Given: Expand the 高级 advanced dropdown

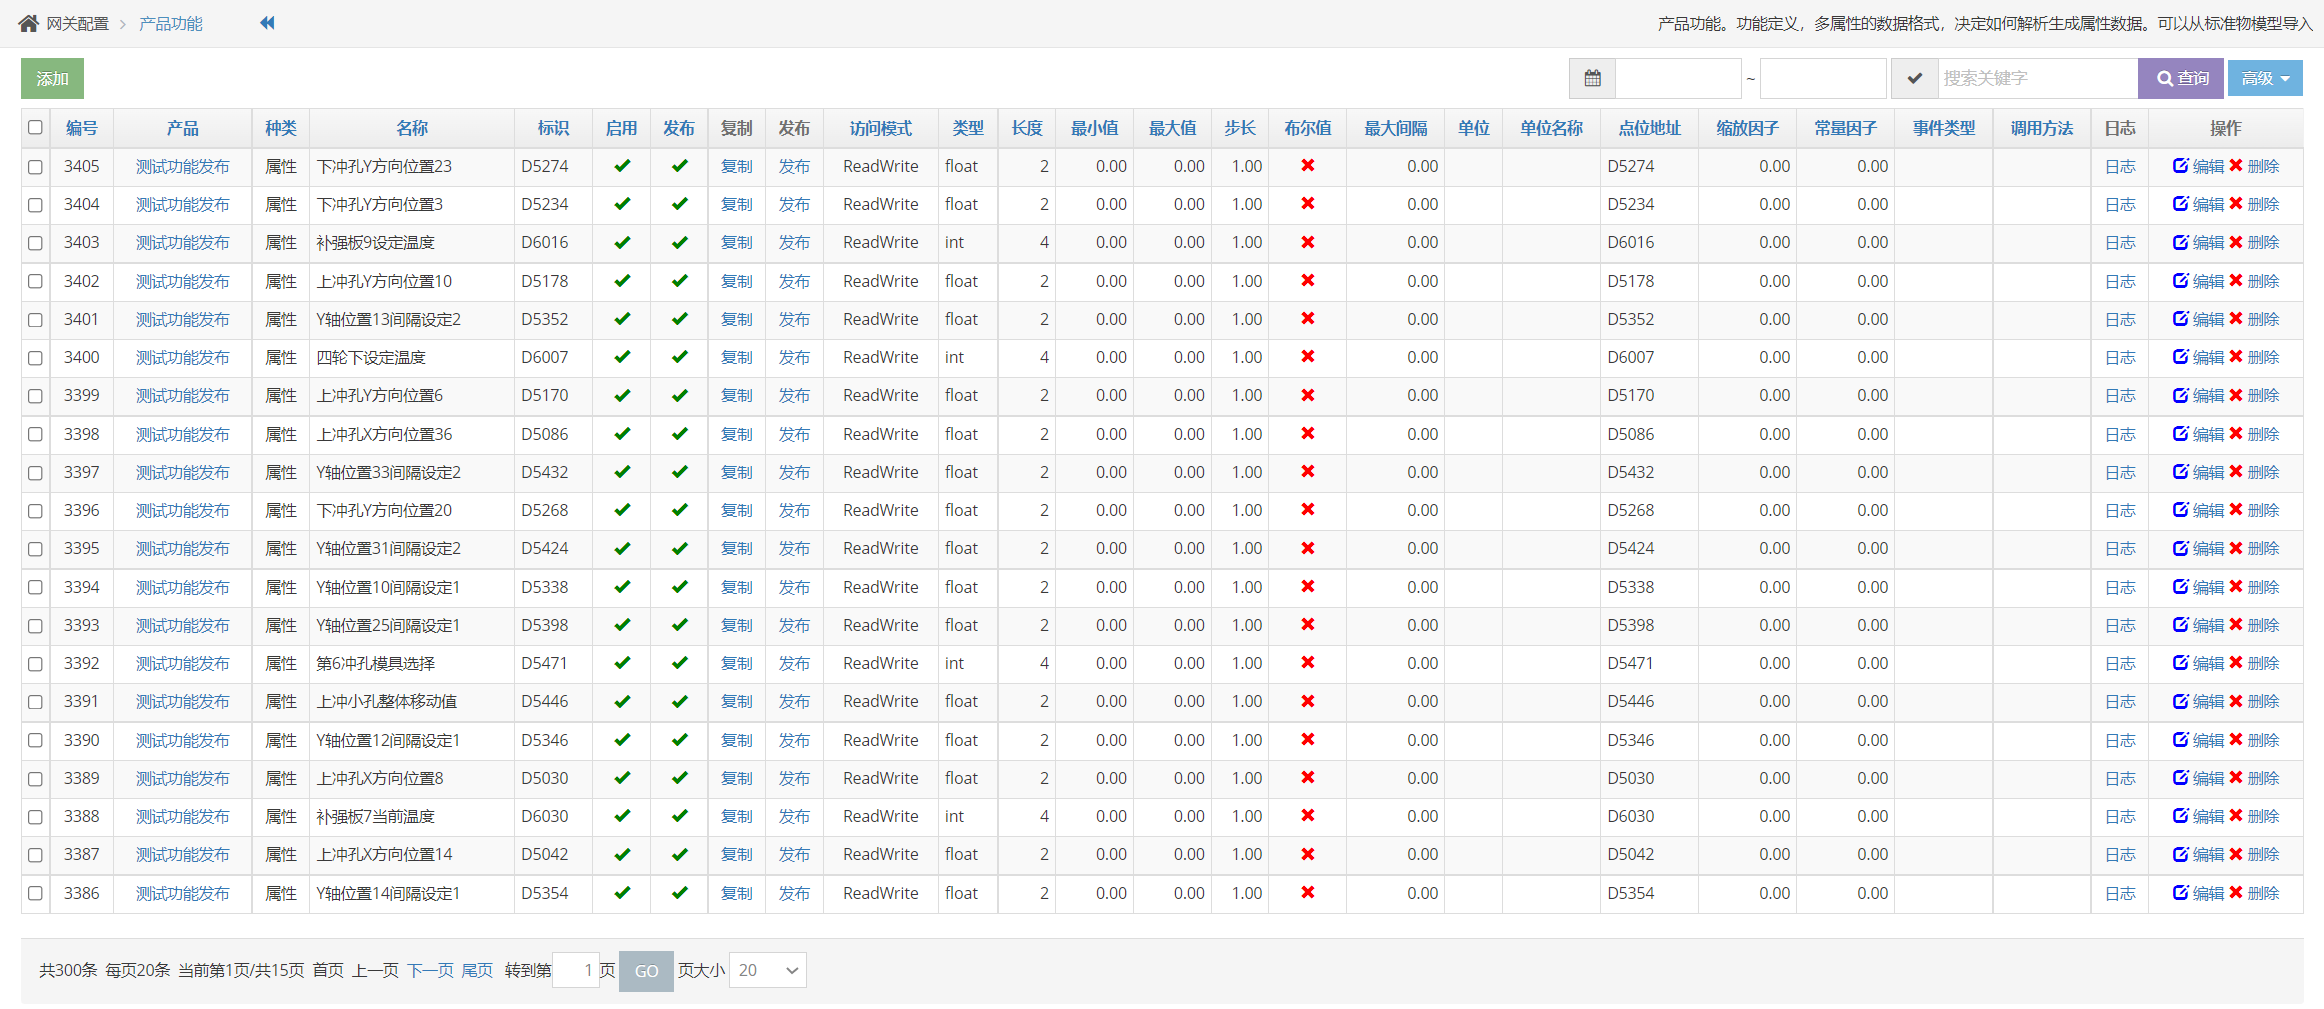Looking at the screenshot, I should coord(2264,78).
